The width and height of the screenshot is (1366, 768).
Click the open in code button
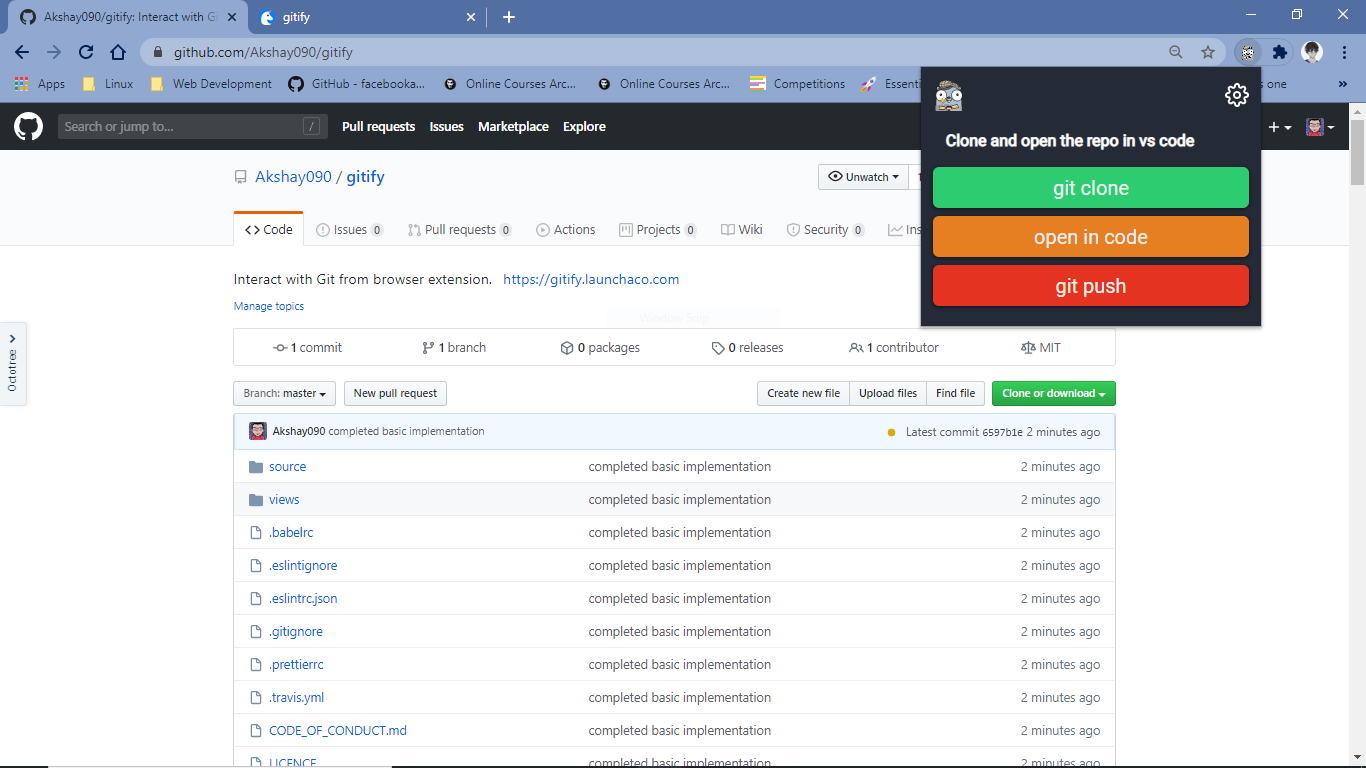1091,237
